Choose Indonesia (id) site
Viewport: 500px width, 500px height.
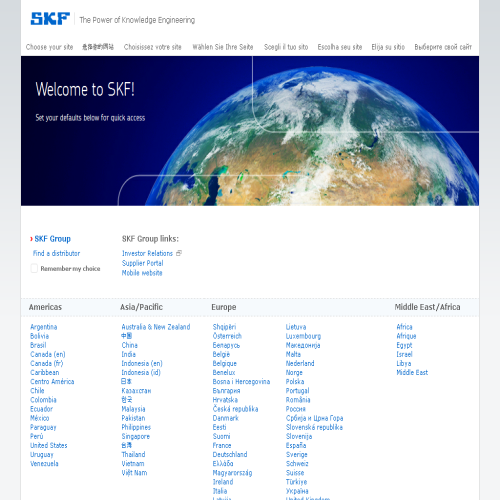pyautogui.click(x=141, y=372)
